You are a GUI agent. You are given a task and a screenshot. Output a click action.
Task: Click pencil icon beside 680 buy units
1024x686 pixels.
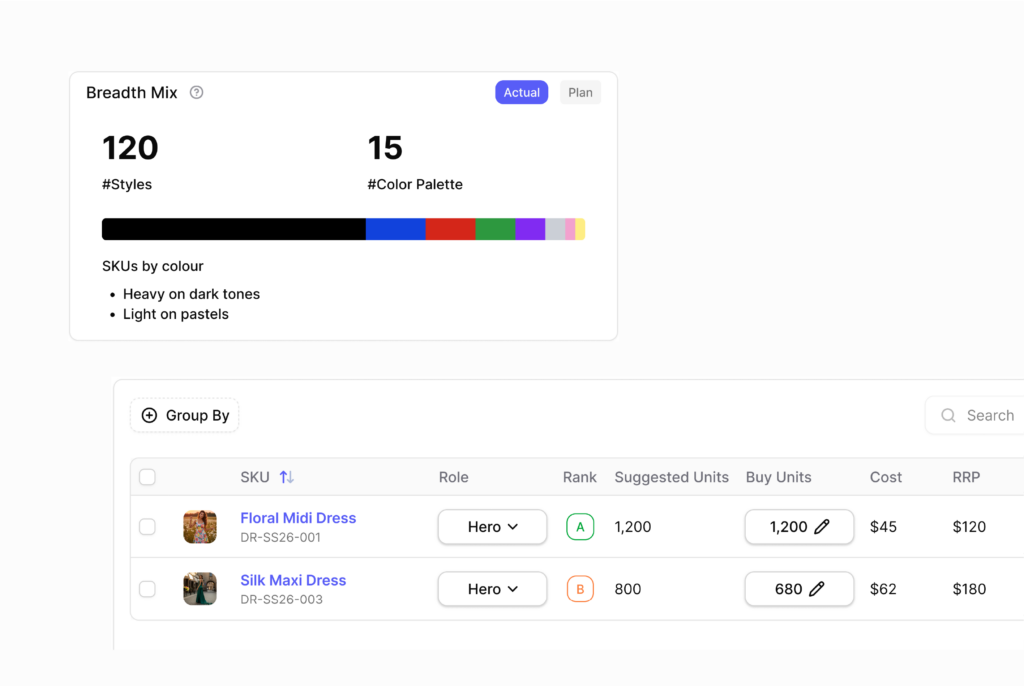[817, 589]
